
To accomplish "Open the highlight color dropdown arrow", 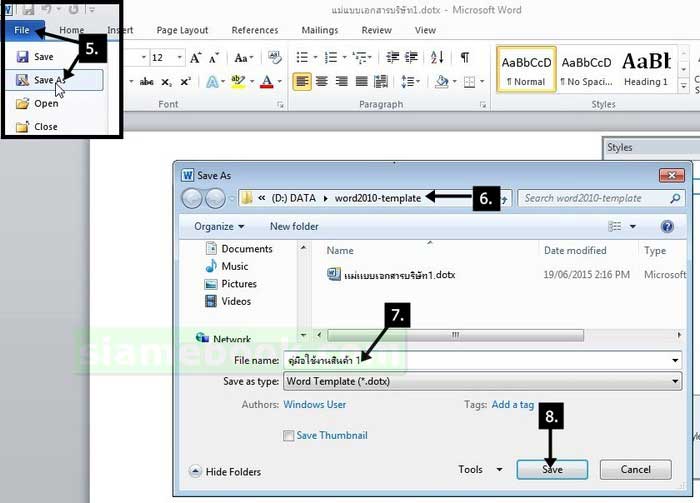I will coord(252,82).
